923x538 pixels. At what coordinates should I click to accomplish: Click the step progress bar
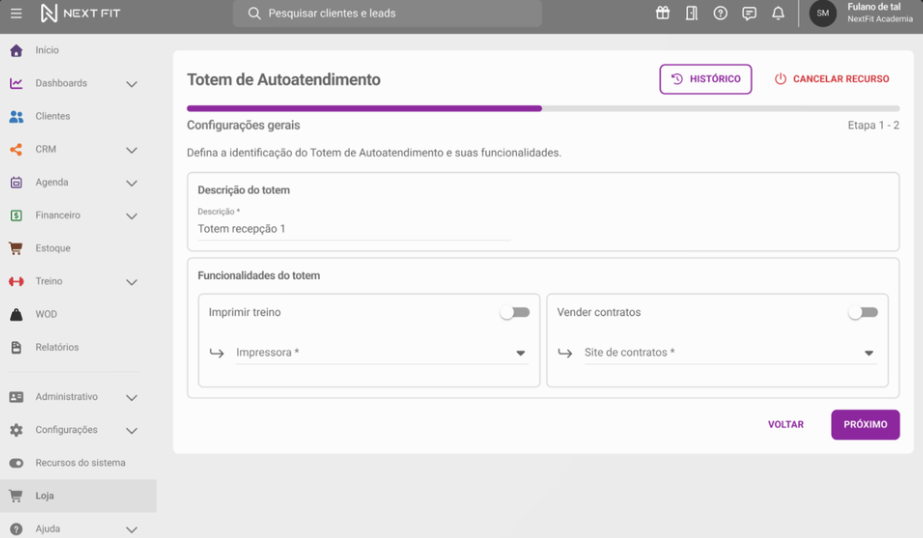pyautogui.click(x=543, y=108)
